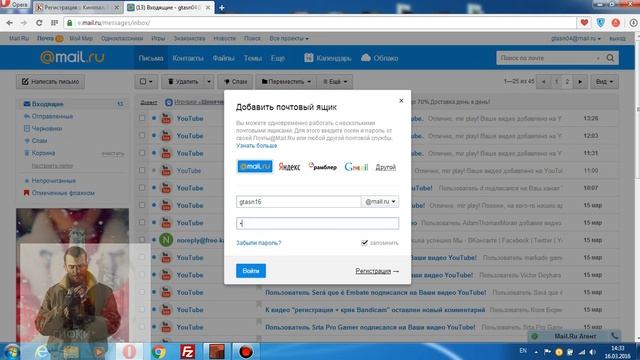Follow the "Узнать больше" link
The width and height of the screenshot is (640, 360).
point(256,146)
